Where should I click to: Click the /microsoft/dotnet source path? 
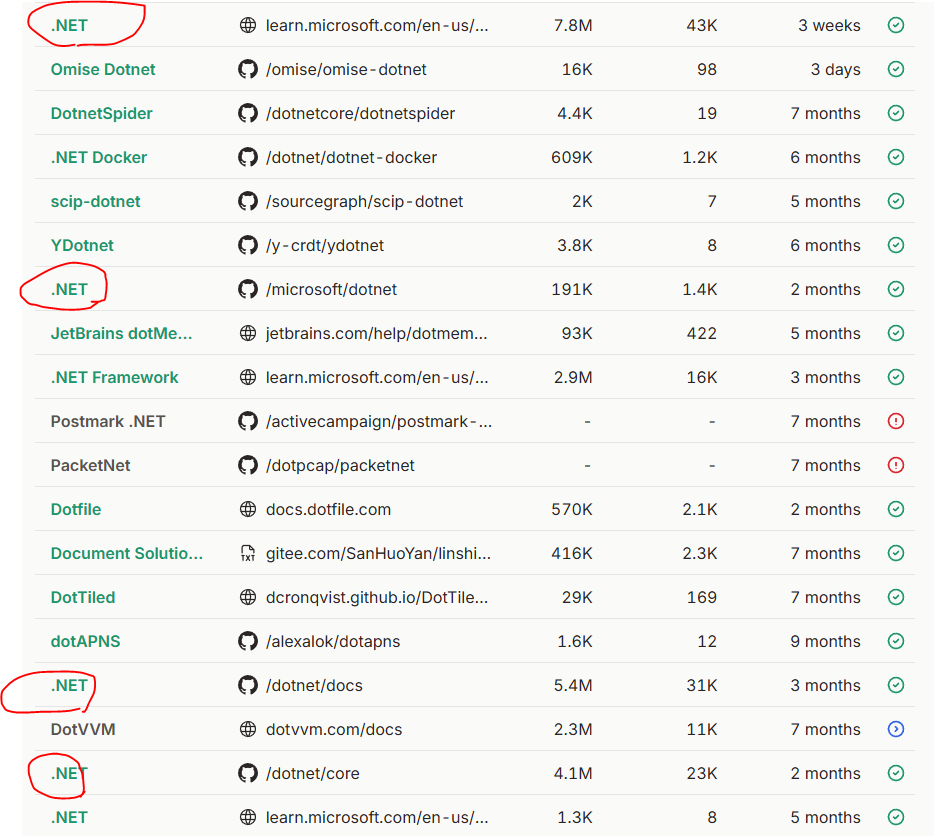click(331, 290)
